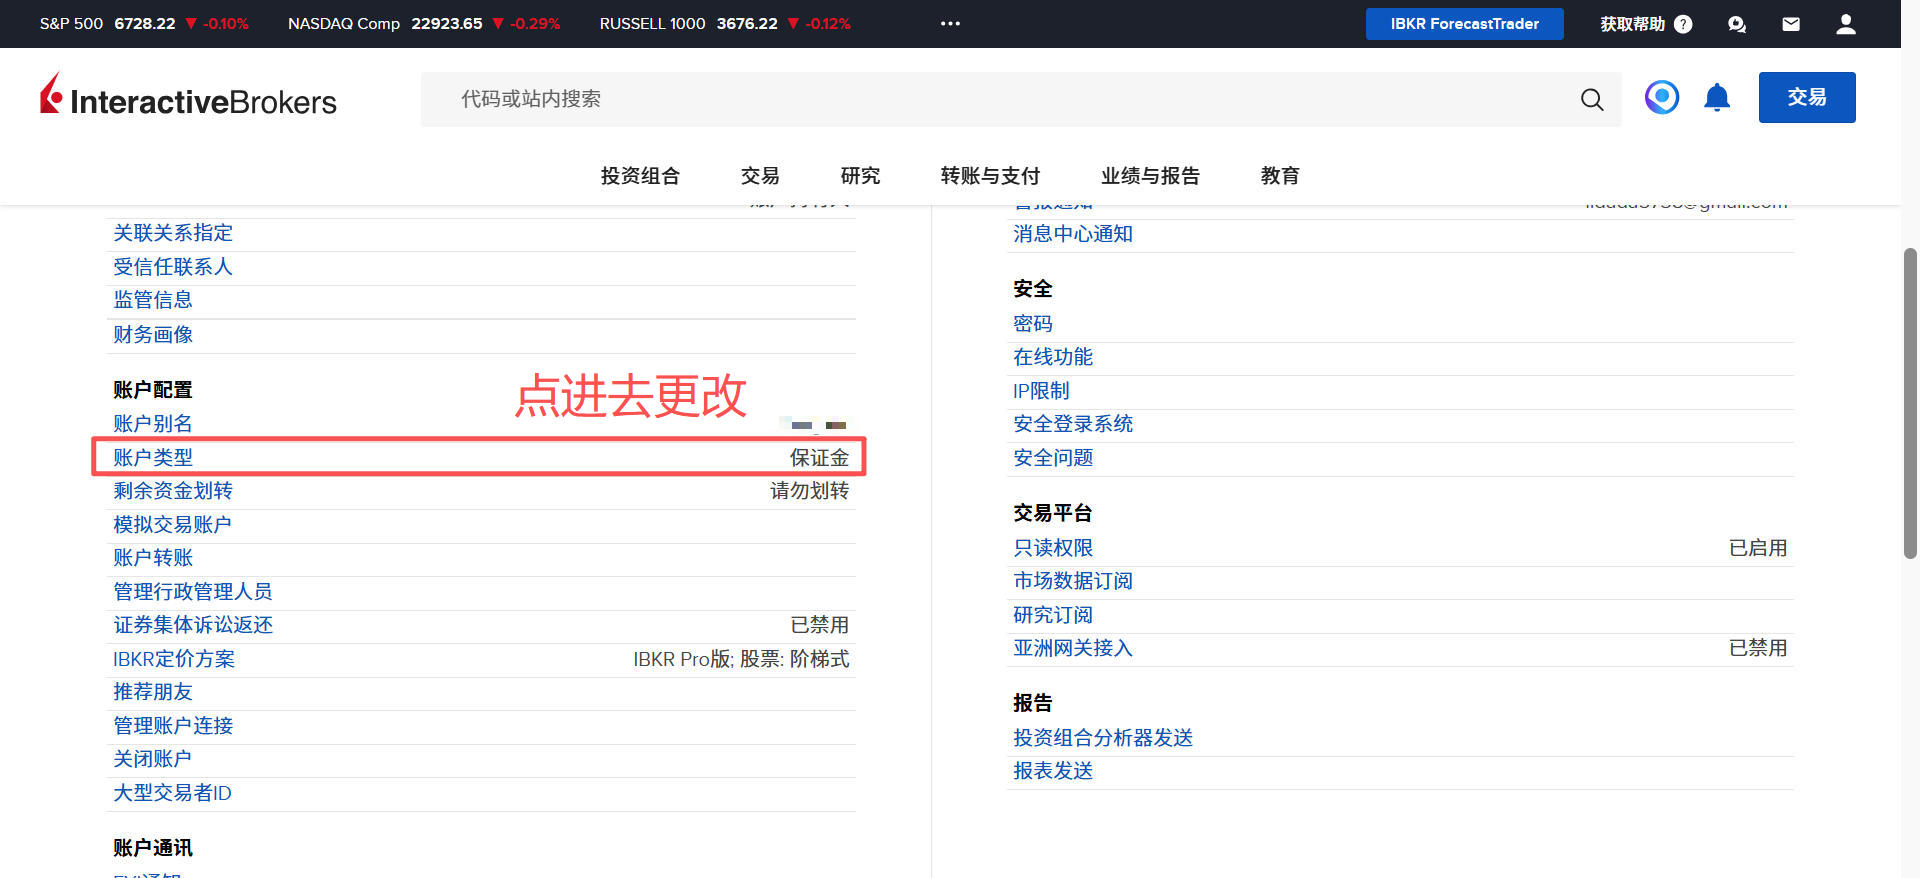Click the page vertical scrollbar

[x=1910, y=400]
